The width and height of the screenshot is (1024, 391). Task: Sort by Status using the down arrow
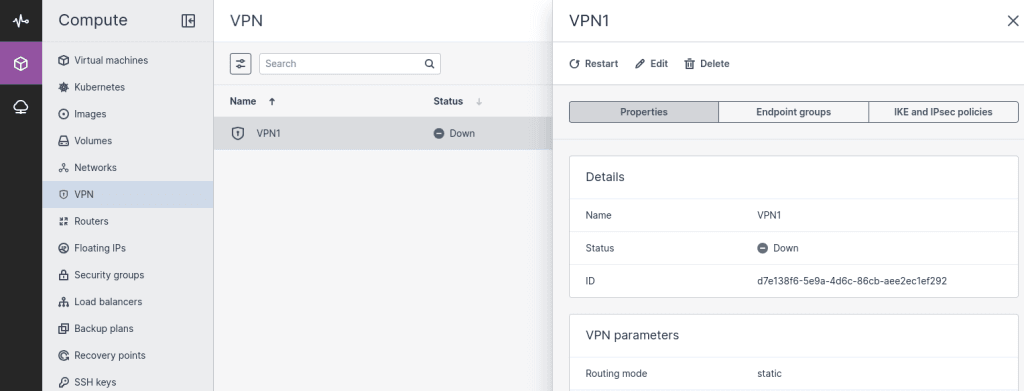point(479,101)
